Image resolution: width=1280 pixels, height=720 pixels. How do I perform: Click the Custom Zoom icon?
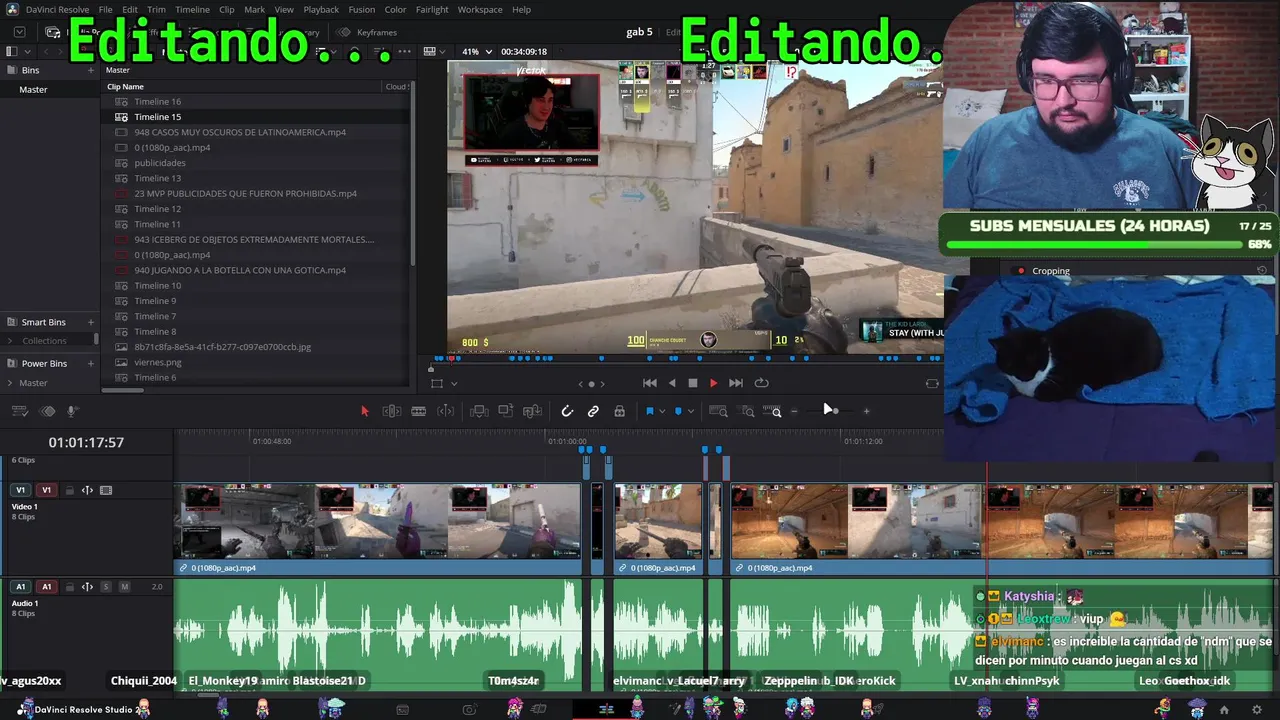[x=773, y=411]
